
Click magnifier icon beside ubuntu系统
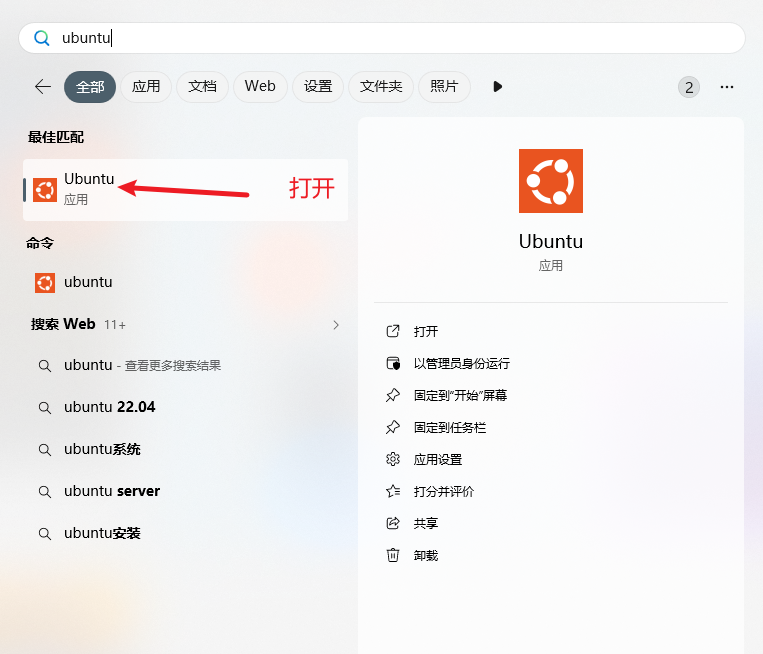[x=45, y=450]
